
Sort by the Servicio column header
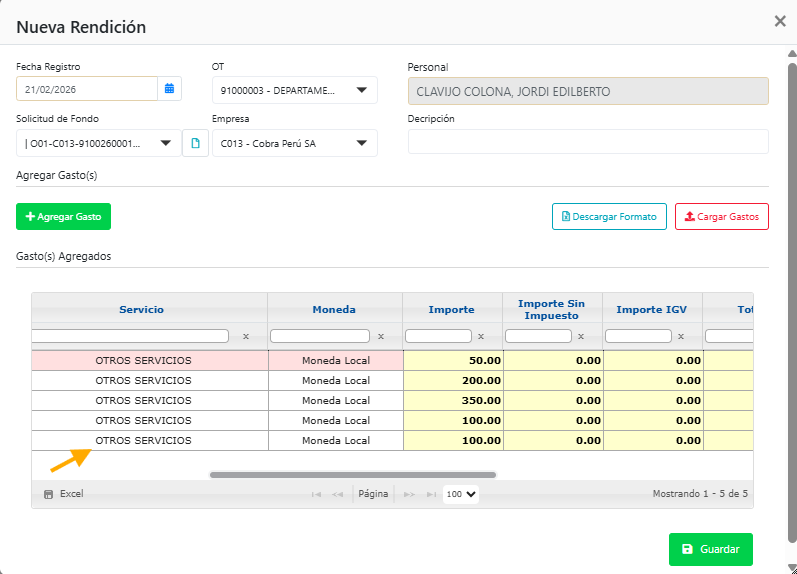pos(141,310)
